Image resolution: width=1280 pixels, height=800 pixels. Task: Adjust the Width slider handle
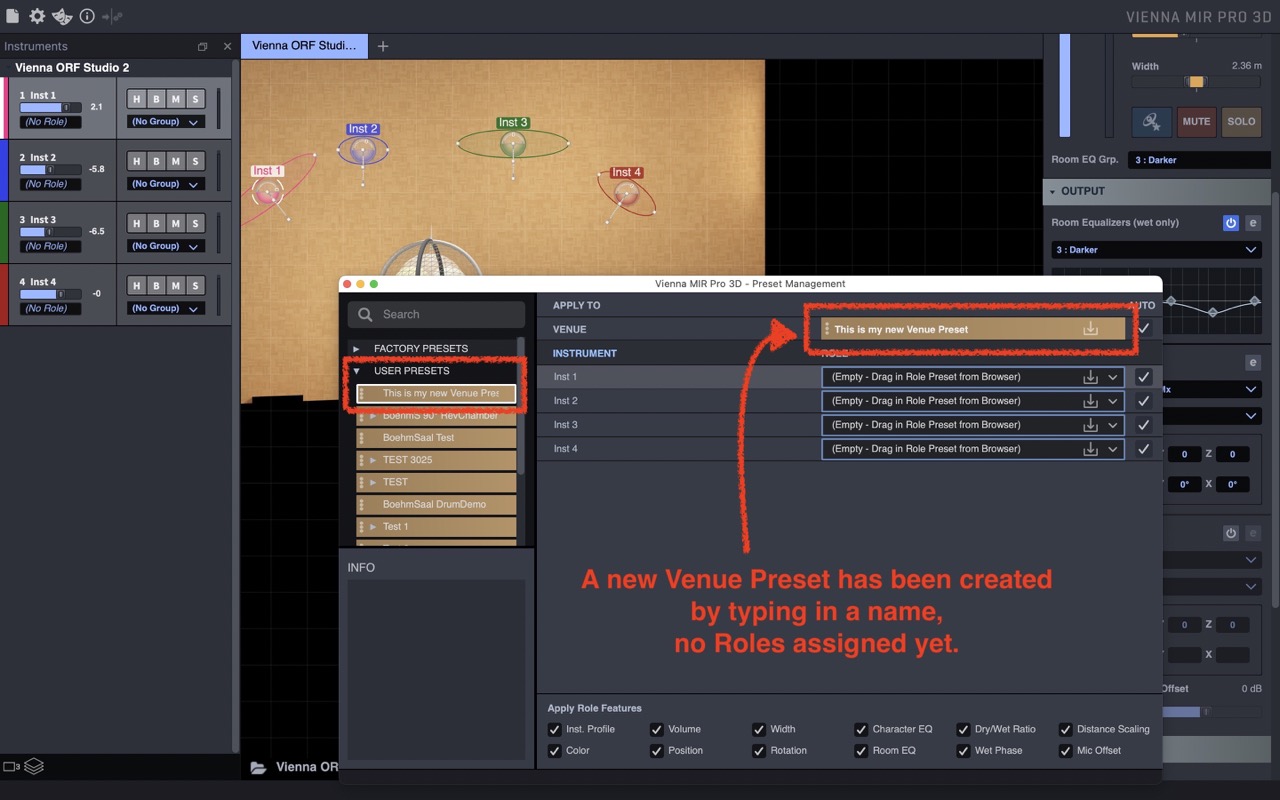1195,82
